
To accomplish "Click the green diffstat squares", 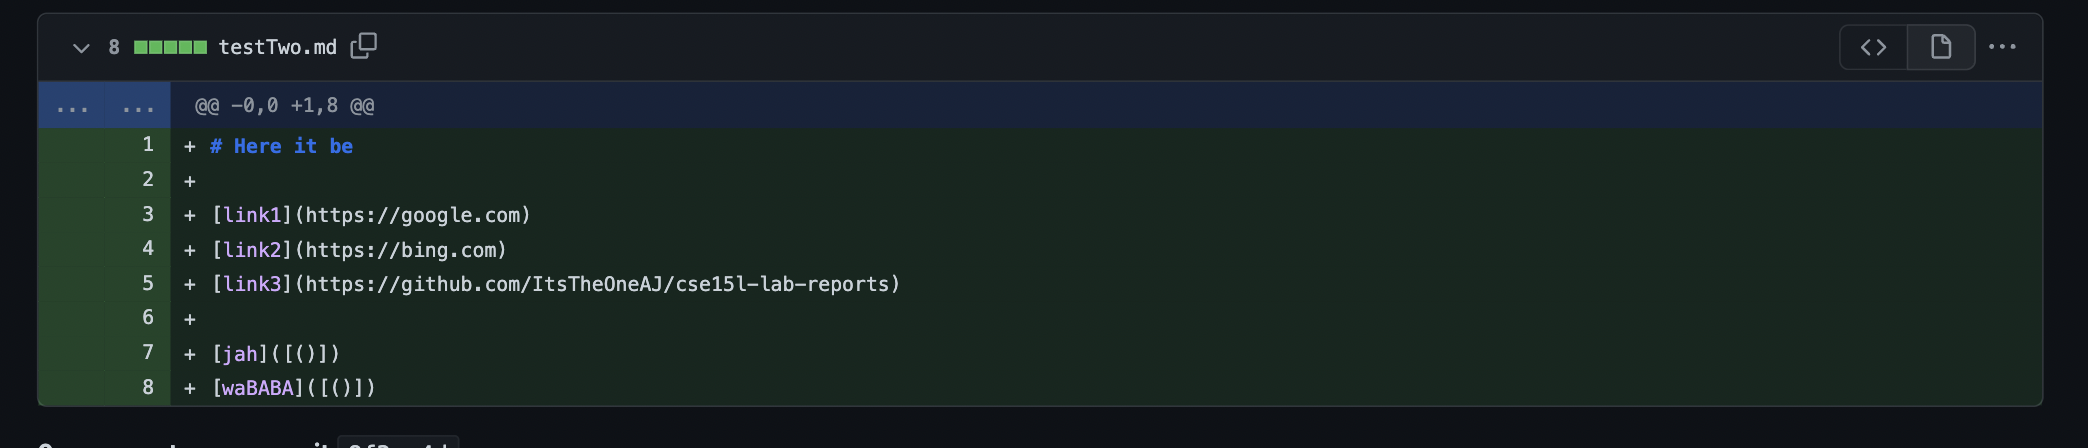I will [x=170, y=47].
